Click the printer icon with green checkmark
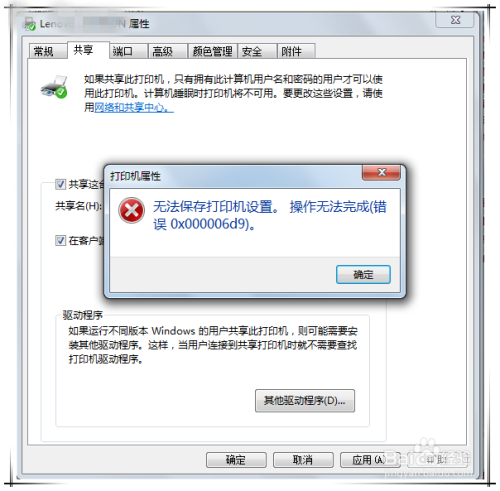 click(54, 87)
